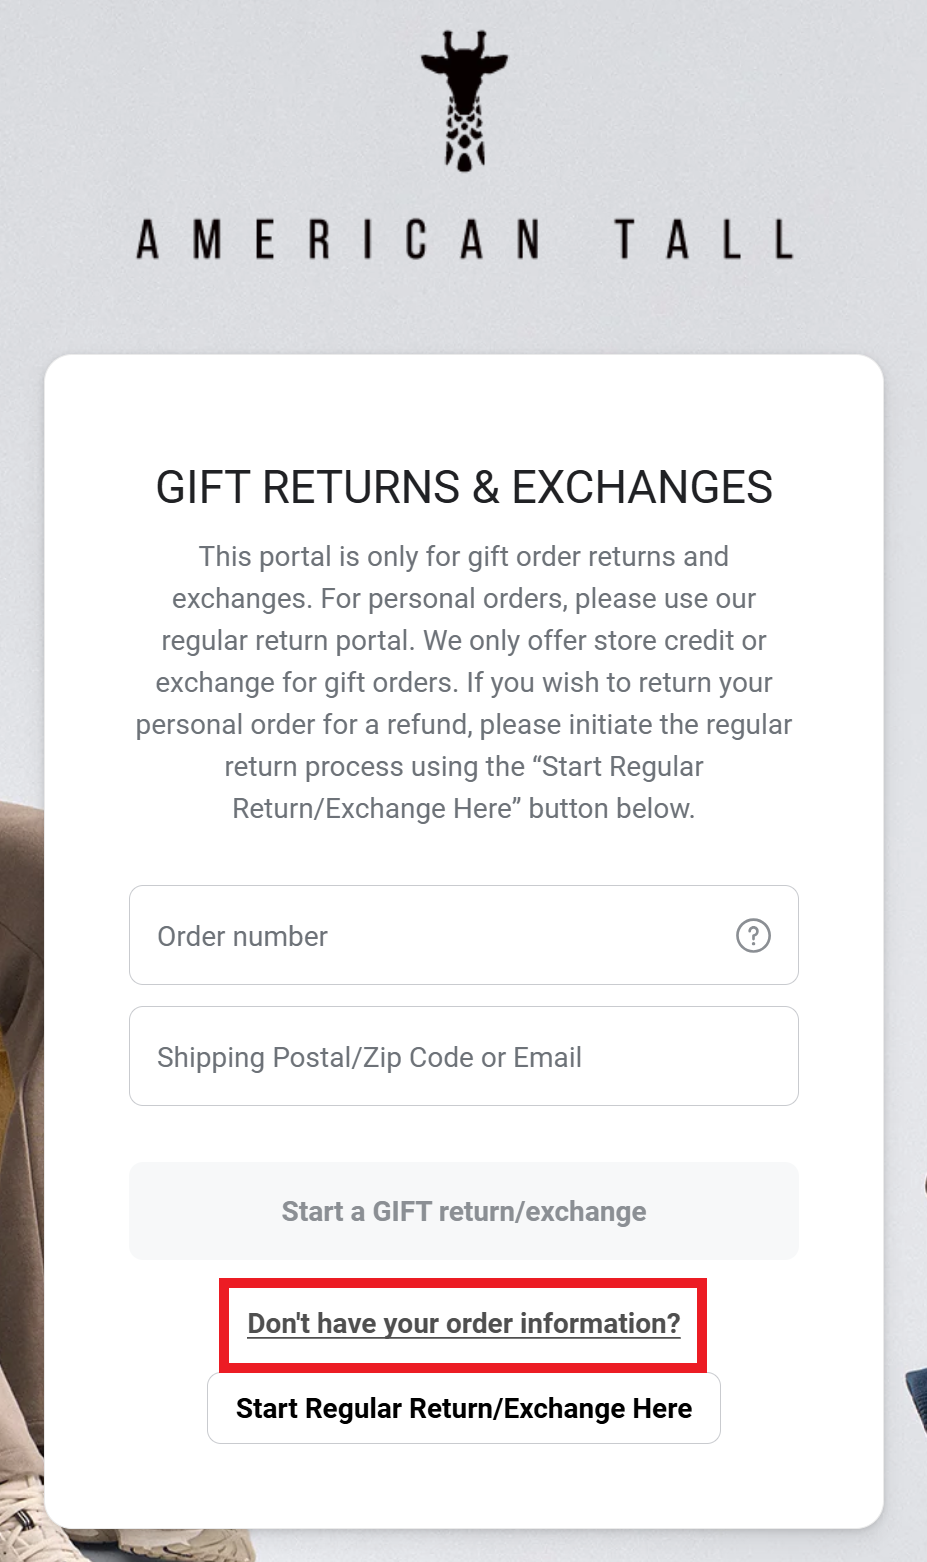Click the giraffe head logo icon
The image size is (927, 1562).
[464, 101]
